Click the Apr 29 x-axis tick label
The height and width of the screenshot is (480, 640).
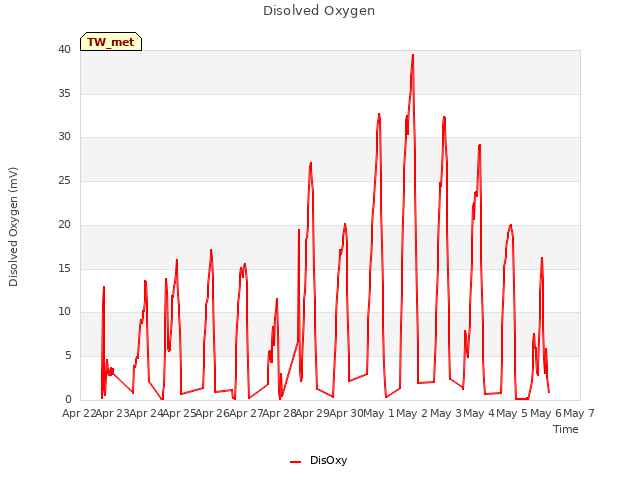(313, 413)
